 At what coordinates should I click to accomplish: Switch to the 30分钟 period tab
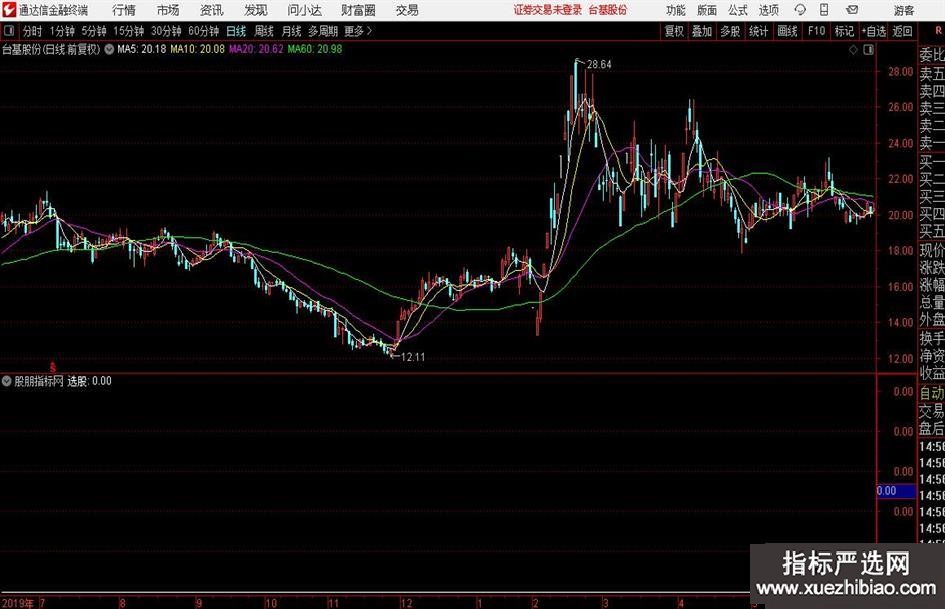click(166, 31)
